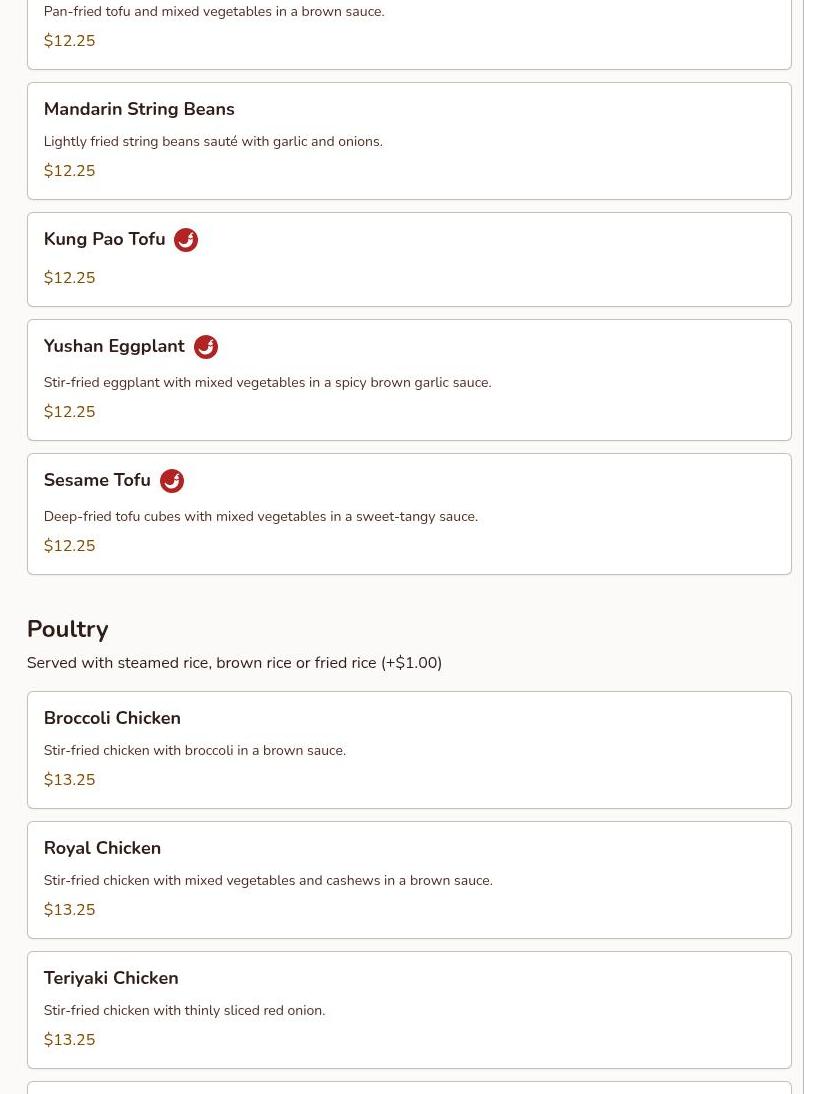Click the $12.25 price under Mandarin String Beans
Screen dimensions: 824x1094
click(70, 171)
